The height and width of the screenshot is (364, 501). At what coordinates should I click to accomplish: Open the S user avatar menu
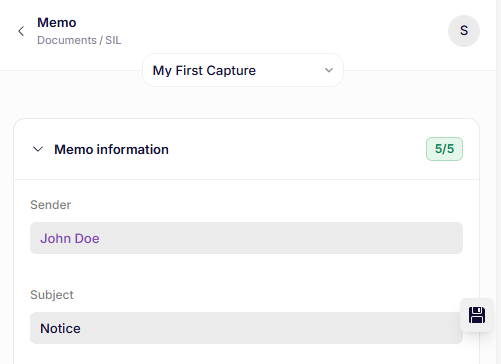[464, 31]
